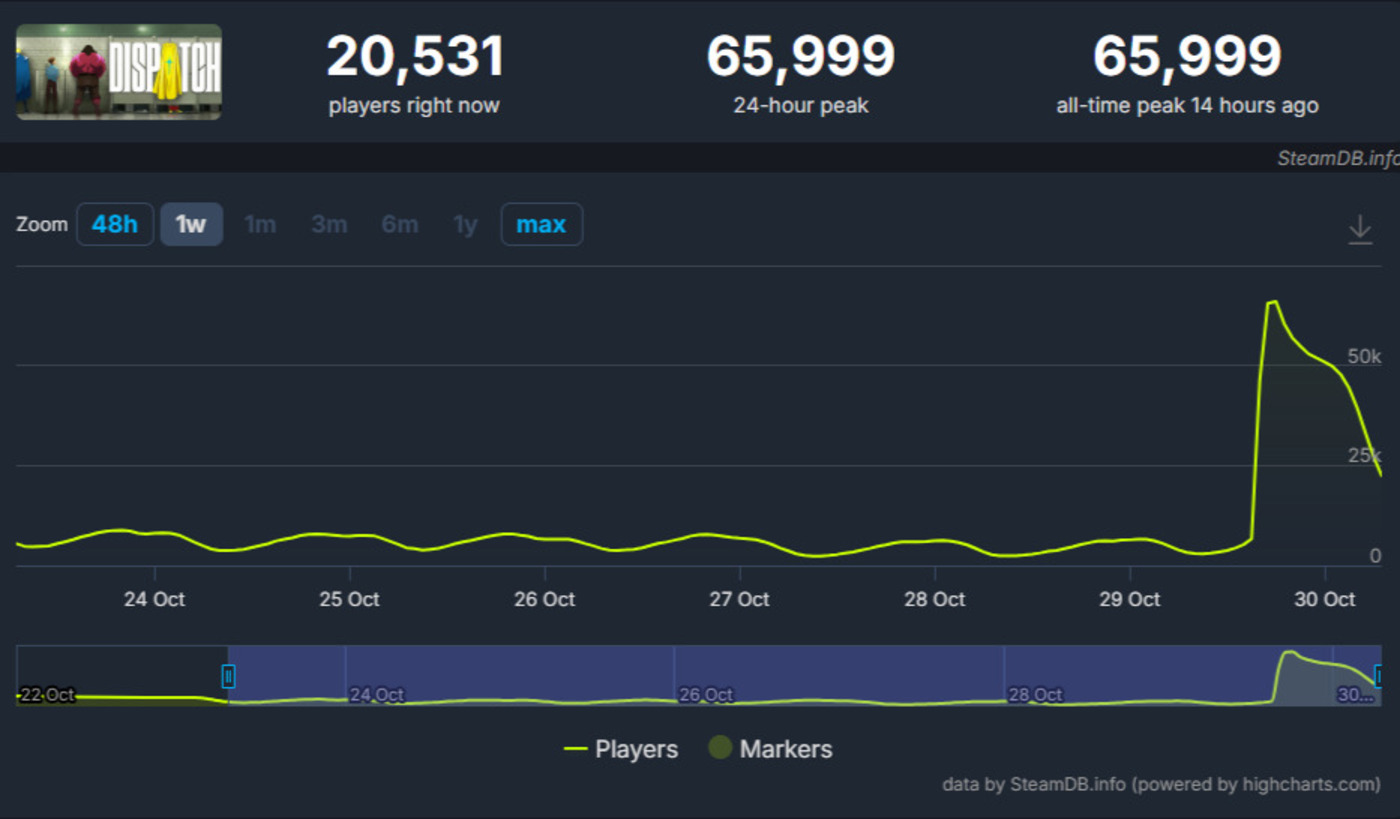1400x819 pixels.
Task: Click the all-time peak 14 hours ago text
Action: [x=1187, y=105]
